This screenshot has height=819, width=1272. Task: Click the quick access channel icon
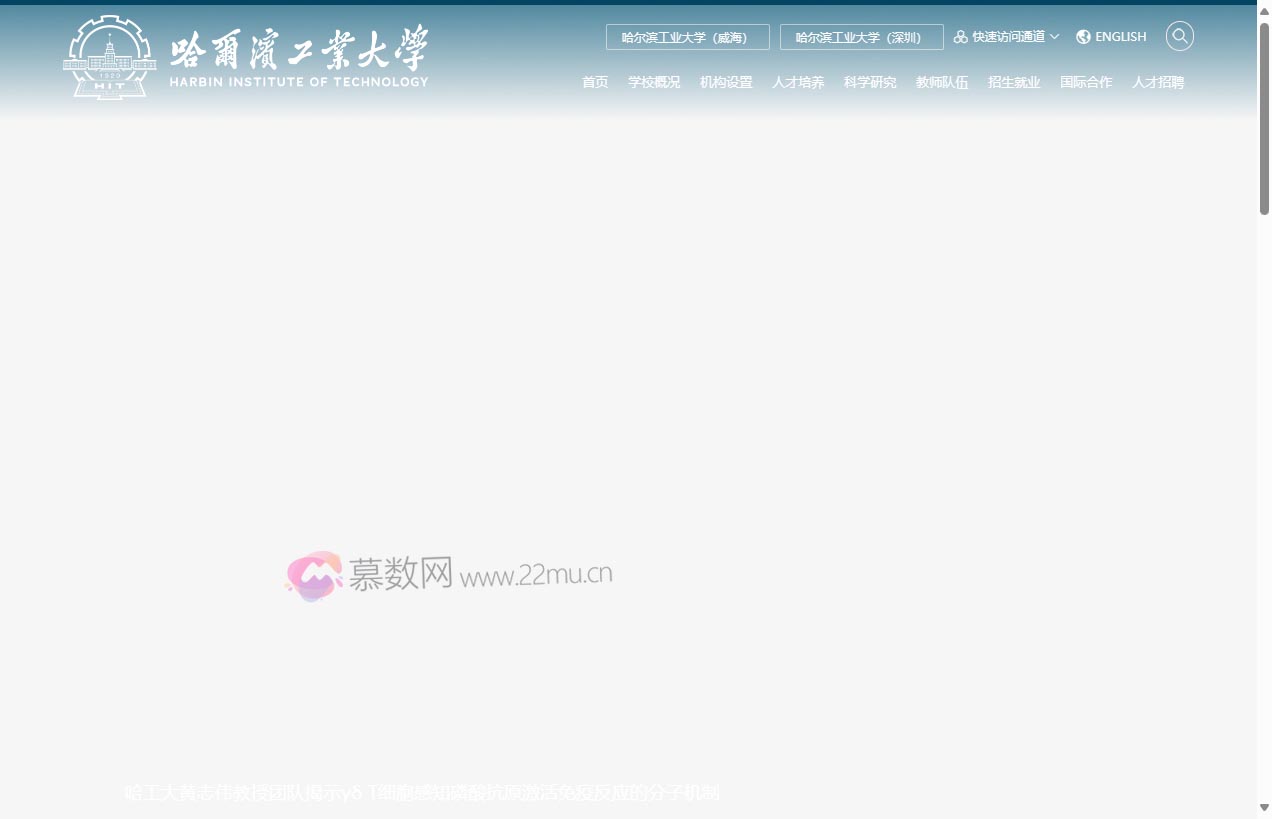point(960,36)
